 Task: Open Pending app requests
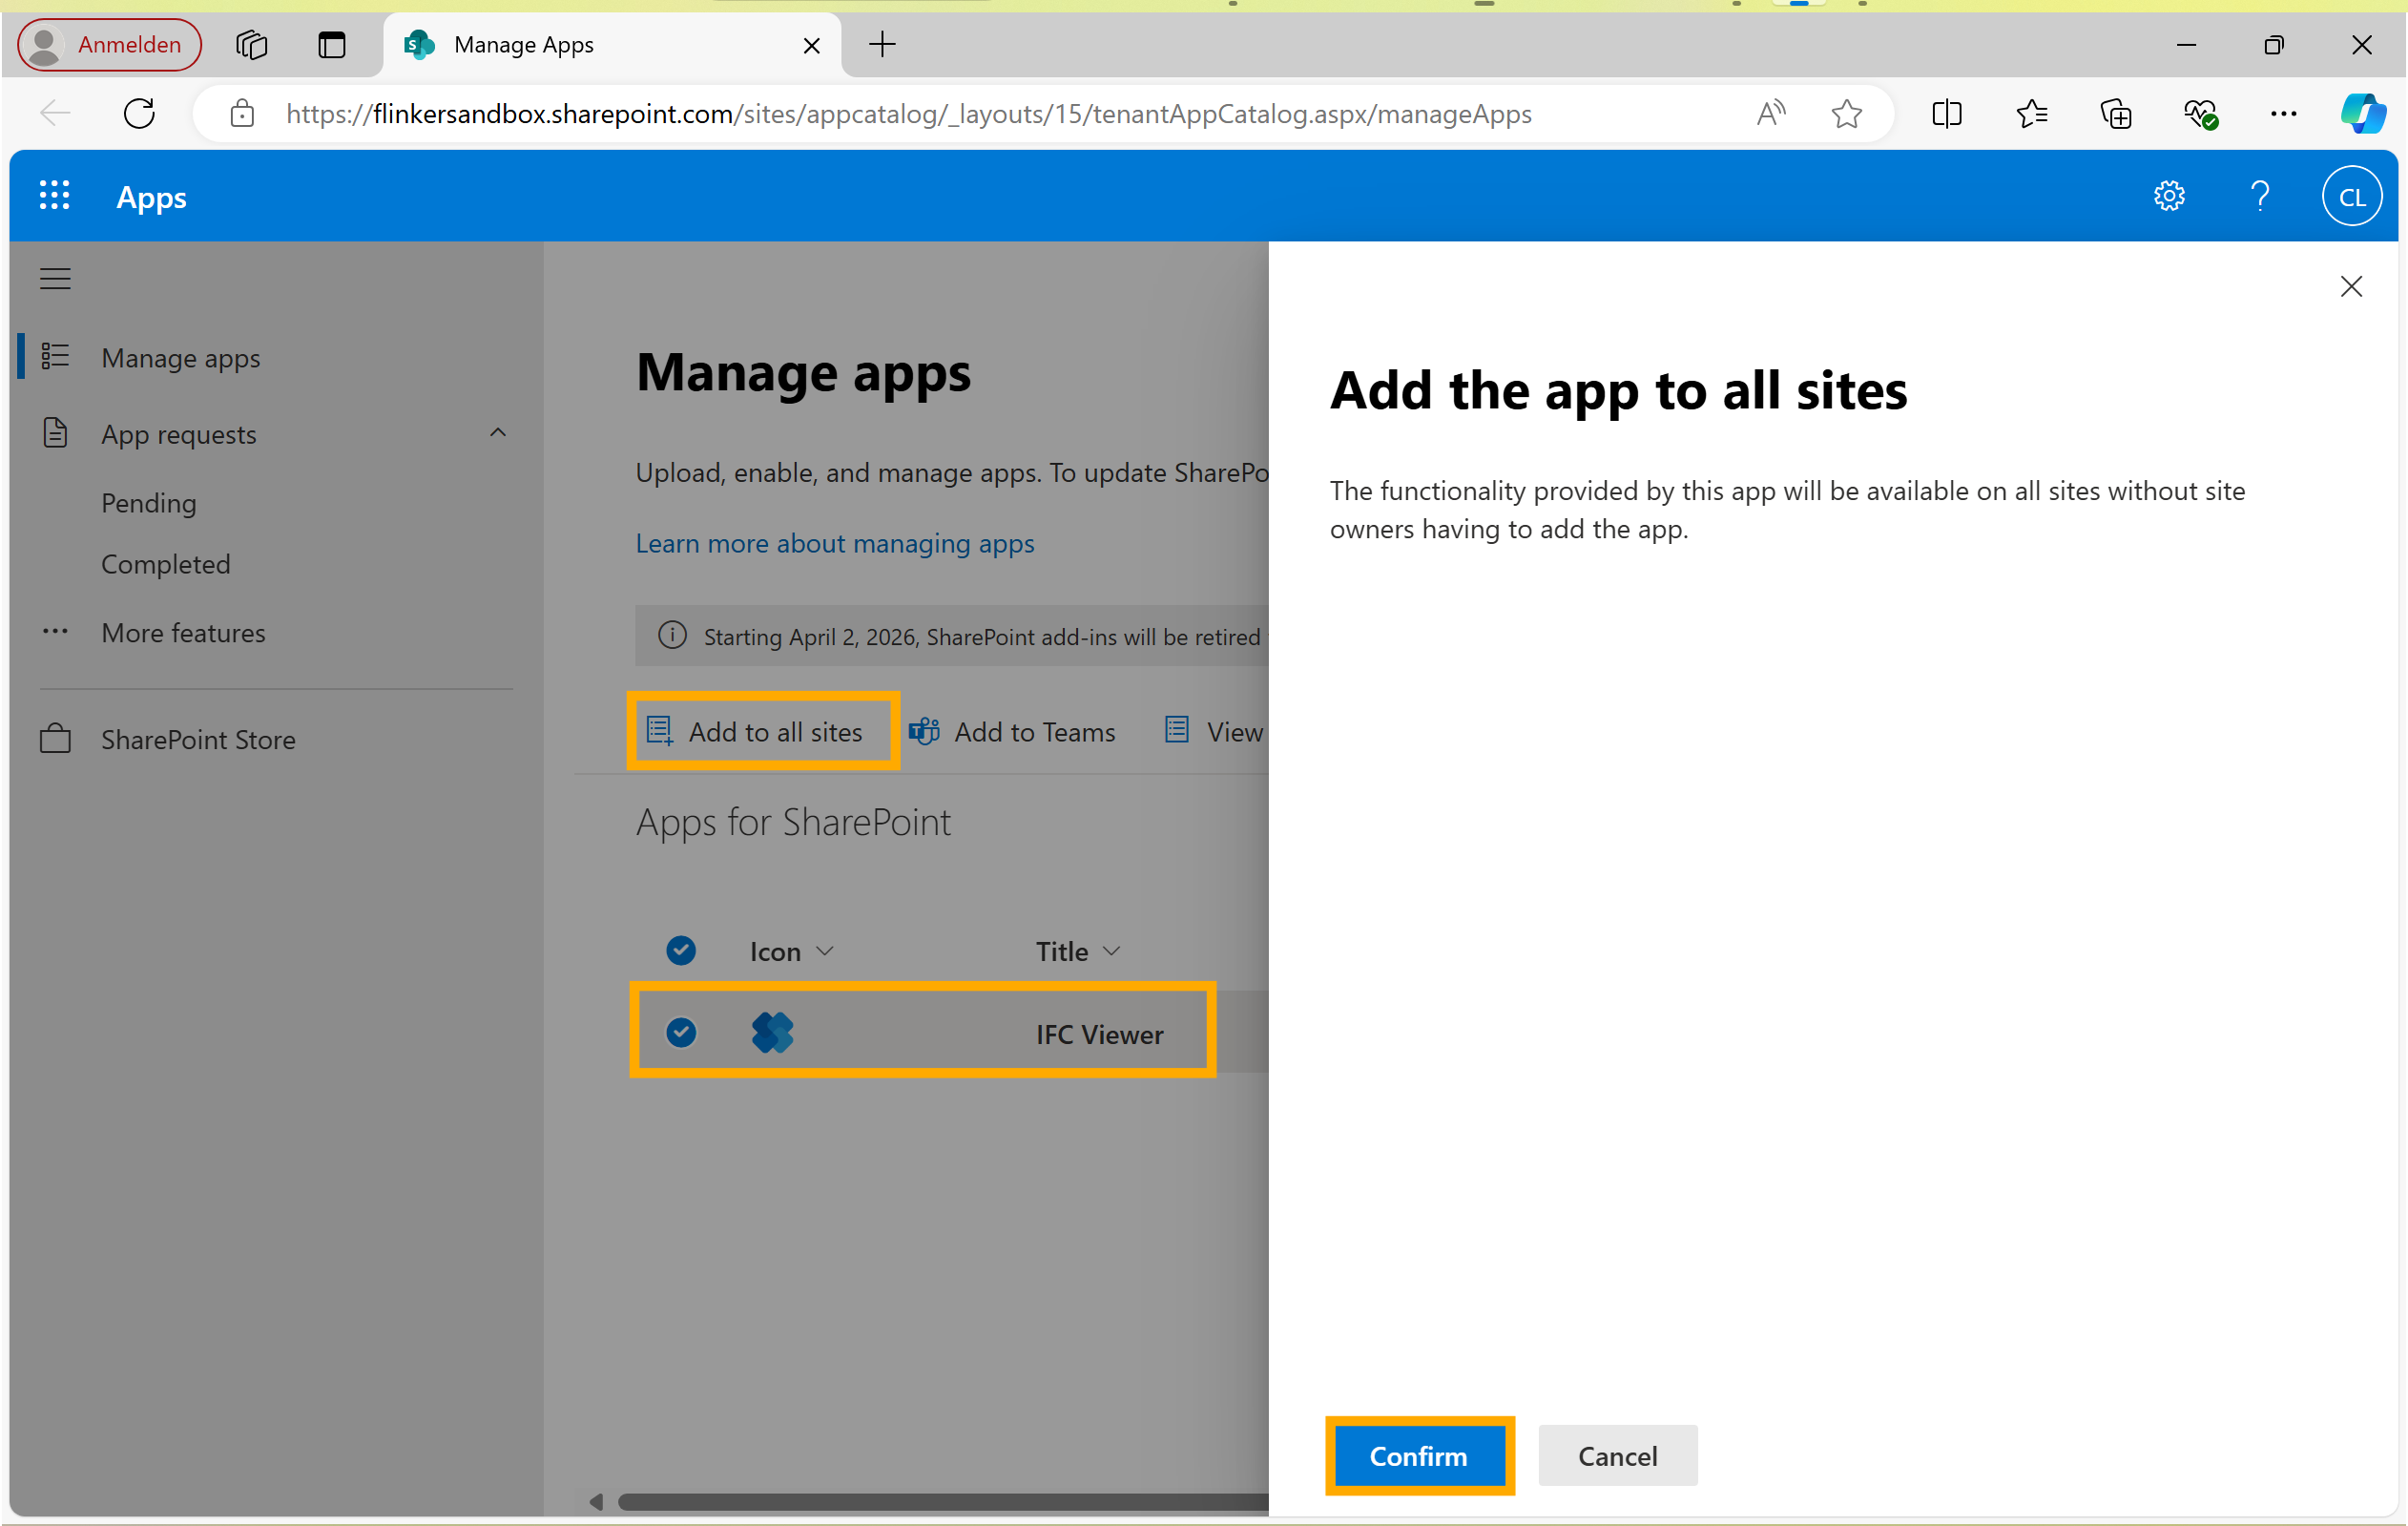click(x=149, y=502)
